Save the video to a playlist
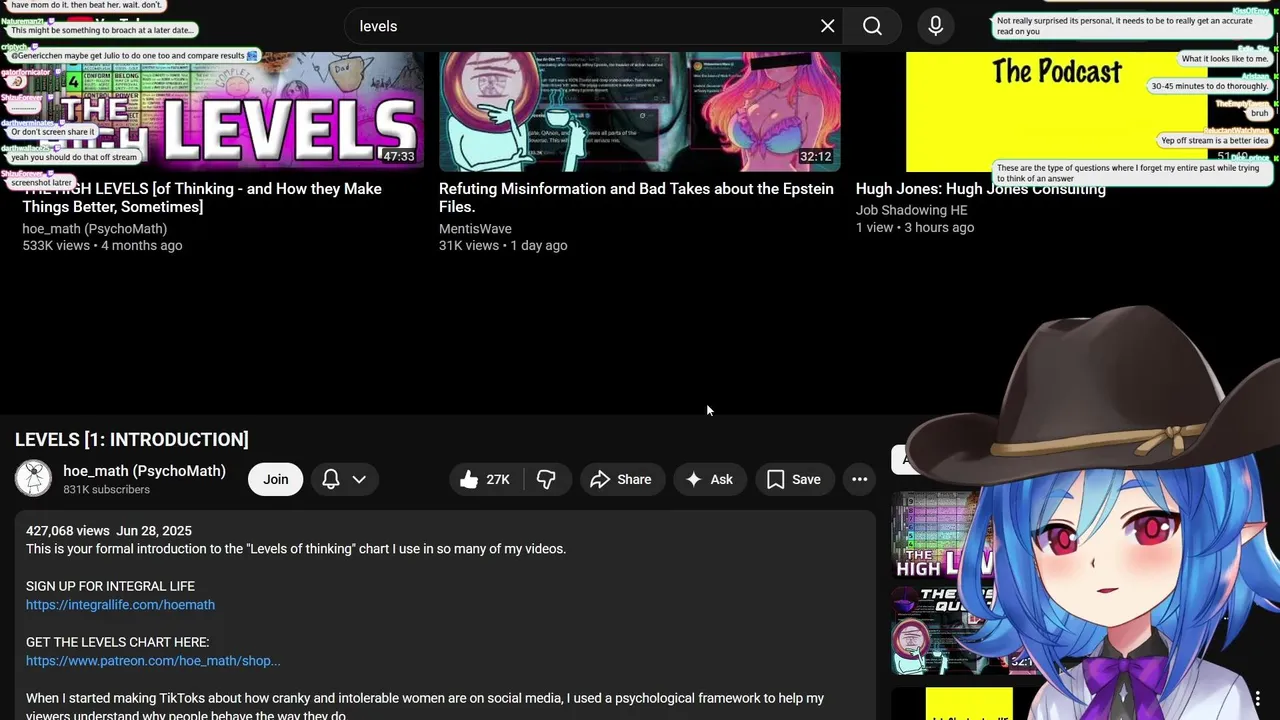 click(x=794, y=479)
